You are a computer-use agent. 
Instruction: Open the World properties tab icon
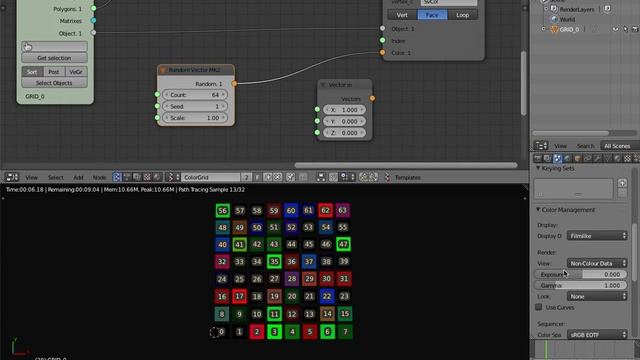[x=567, y=158]
